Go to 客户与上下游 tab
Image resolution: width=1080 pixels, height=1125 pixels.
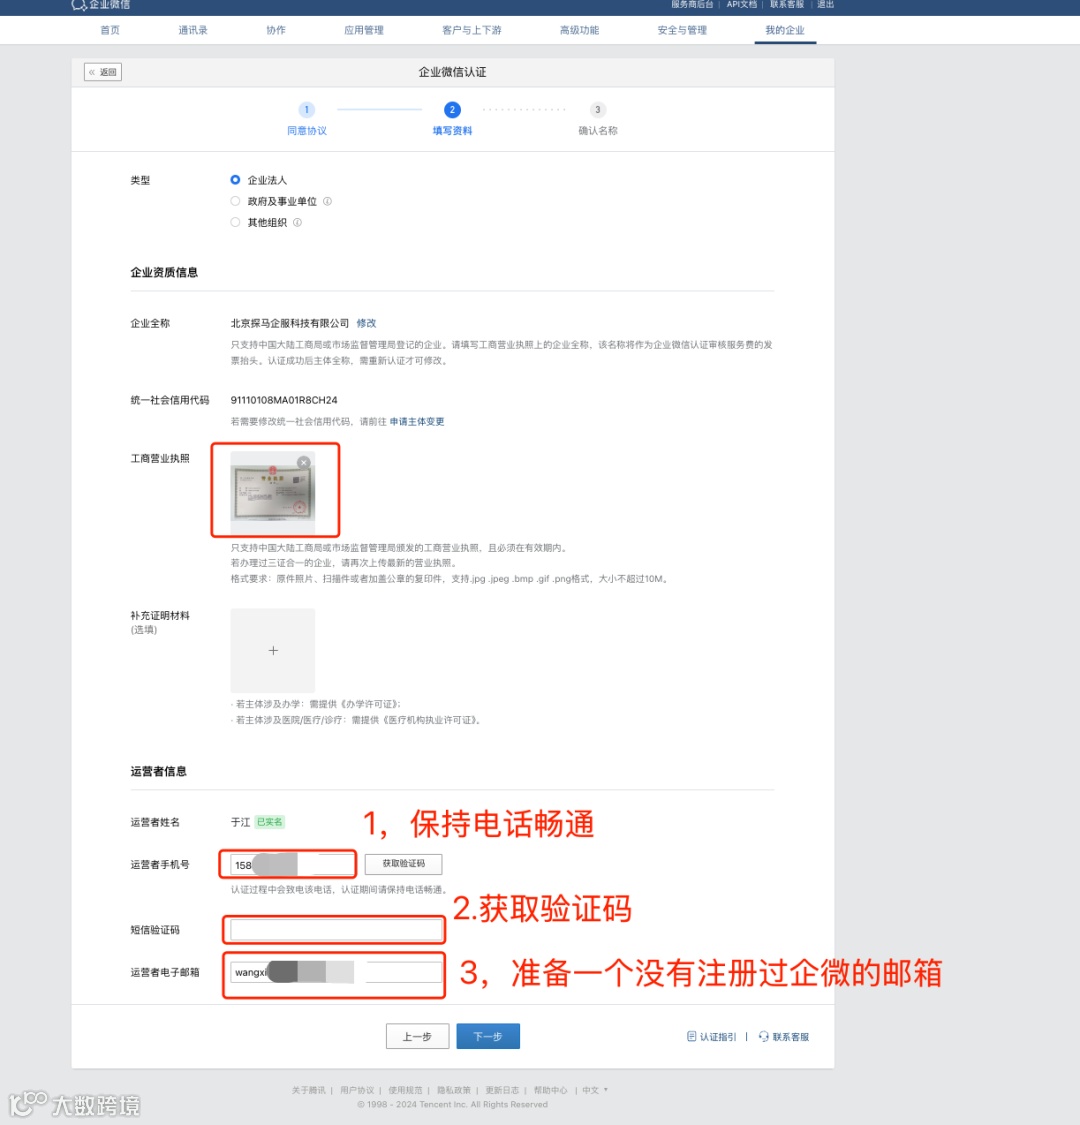pyautogui.click(x=471, y=30)
